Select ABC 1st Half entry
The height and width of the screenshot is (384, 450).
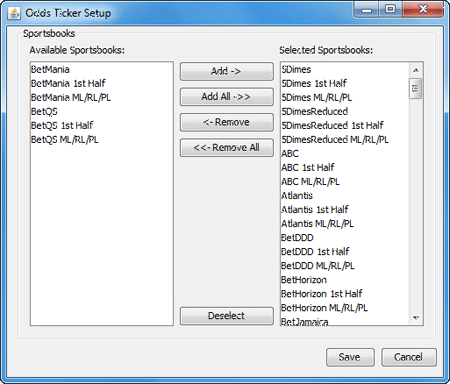(x=345, y=167)
